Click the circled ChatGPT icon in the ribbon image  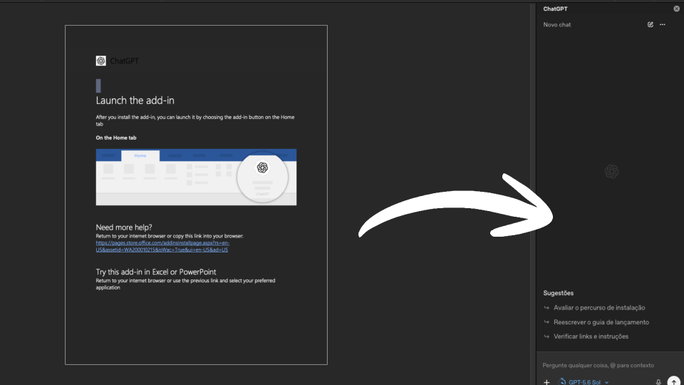262,167
